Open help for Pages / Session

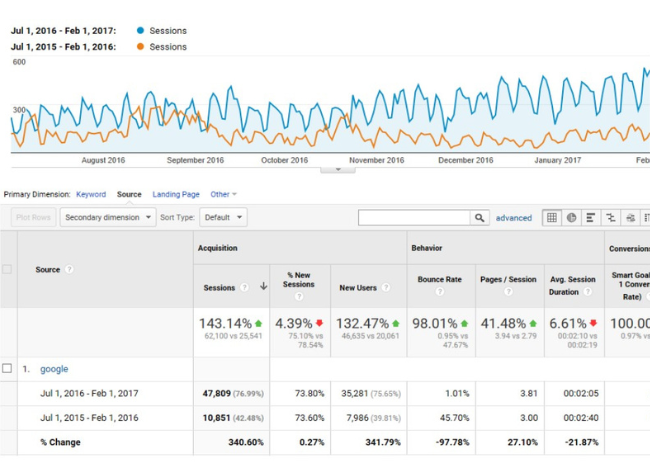tap(508, 292)
